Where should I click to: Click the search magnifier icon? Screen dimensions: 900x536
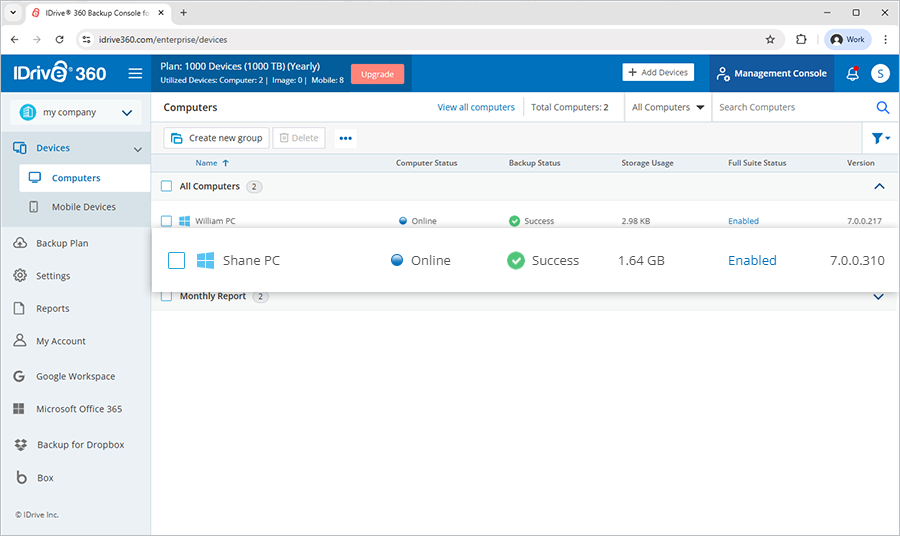(x=882, y=107)
